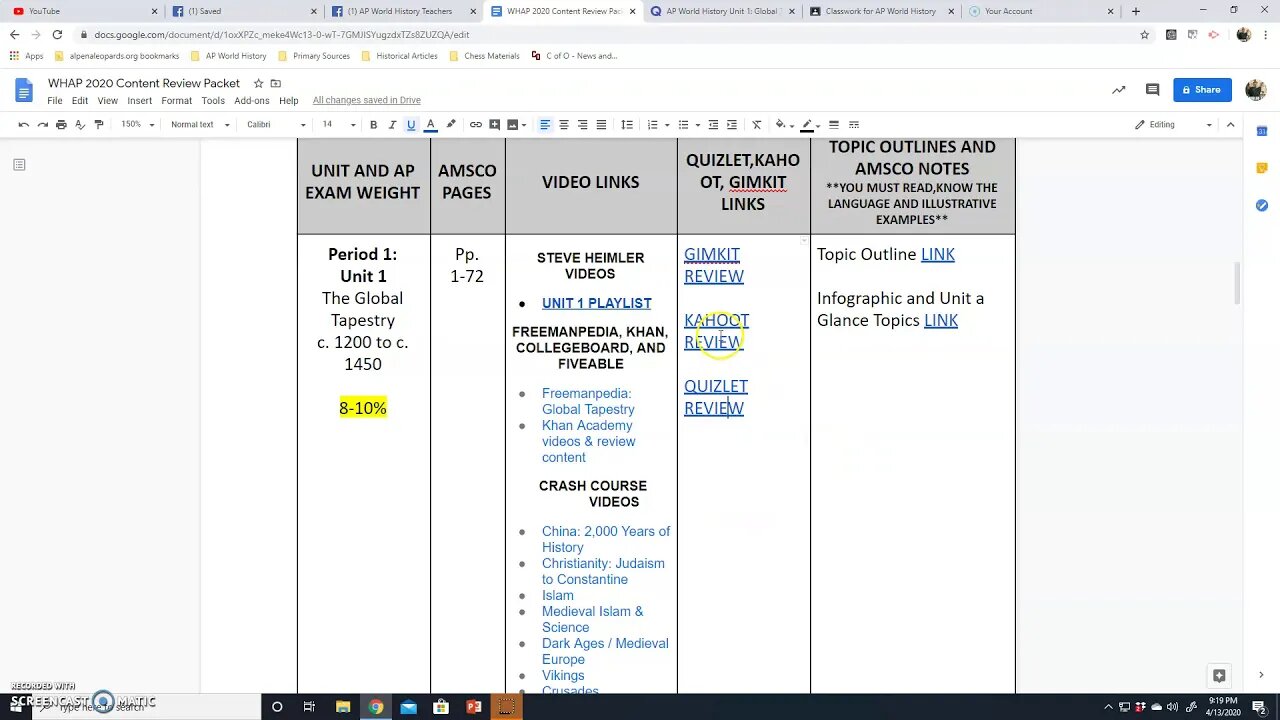Open the border width option
The width and height of the screenshot is (1280, 720).
834,125
